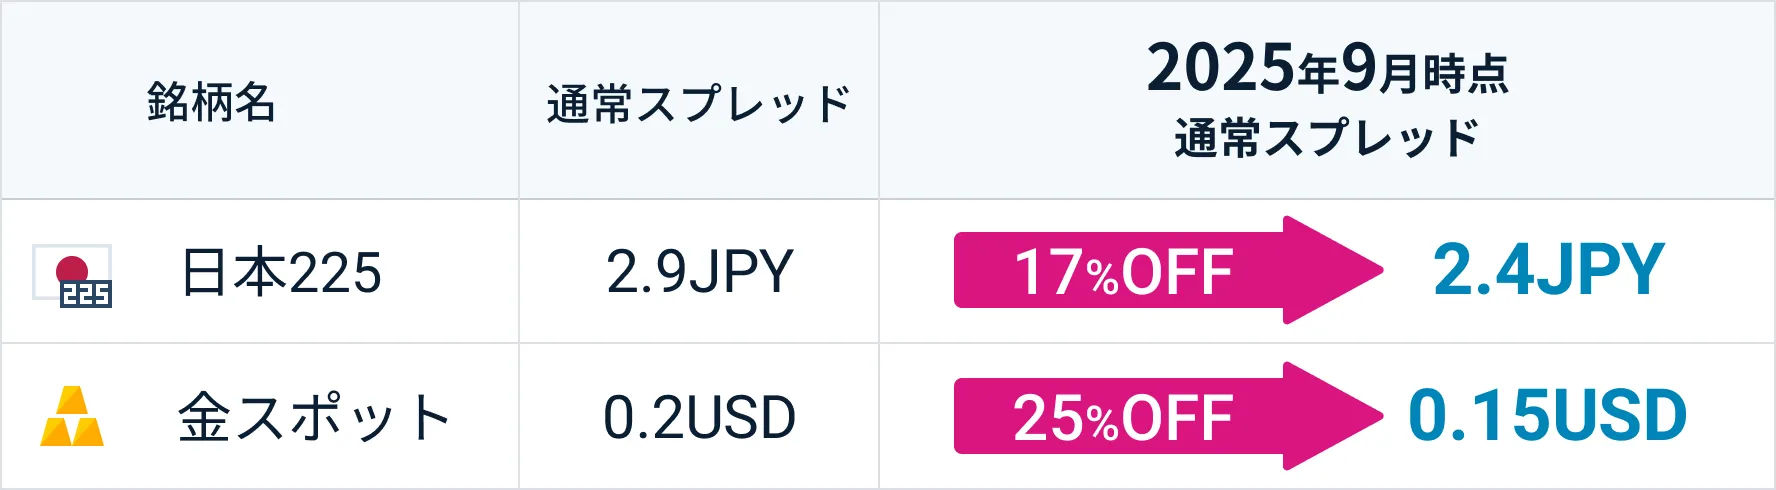
Task: Click the 2.9JPY spread value
Action: [699, 272]
